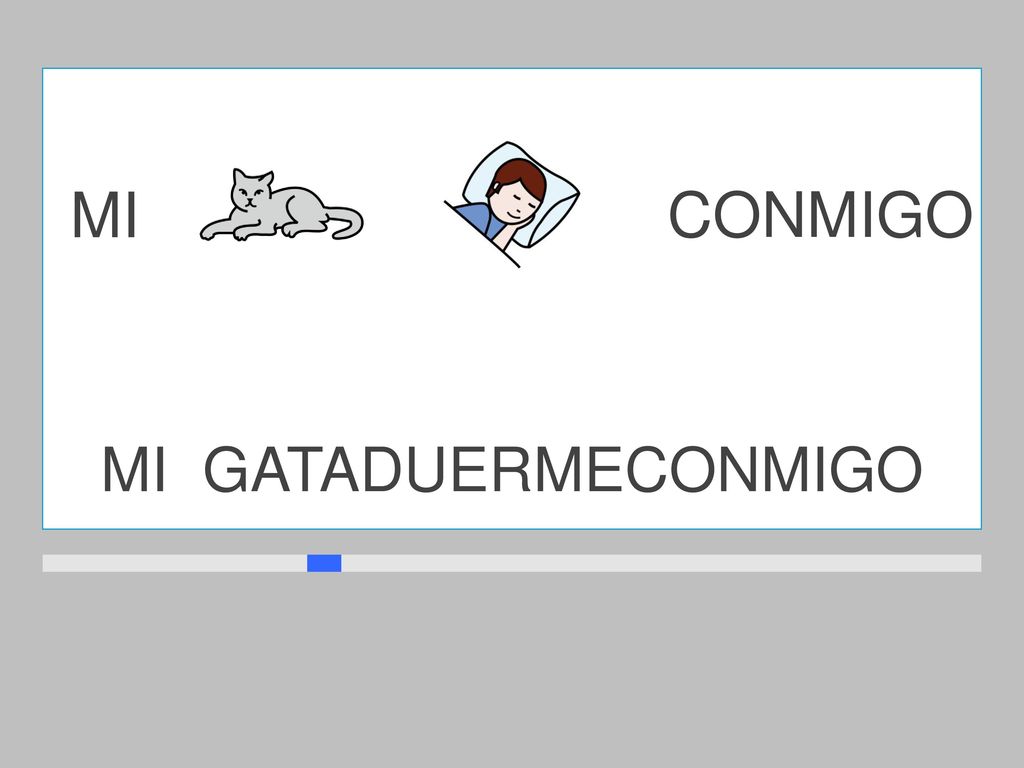Click the sleeping boy's face
Image resolution: width=1024 pixels, height=768 pixels.
pos(516,202)
